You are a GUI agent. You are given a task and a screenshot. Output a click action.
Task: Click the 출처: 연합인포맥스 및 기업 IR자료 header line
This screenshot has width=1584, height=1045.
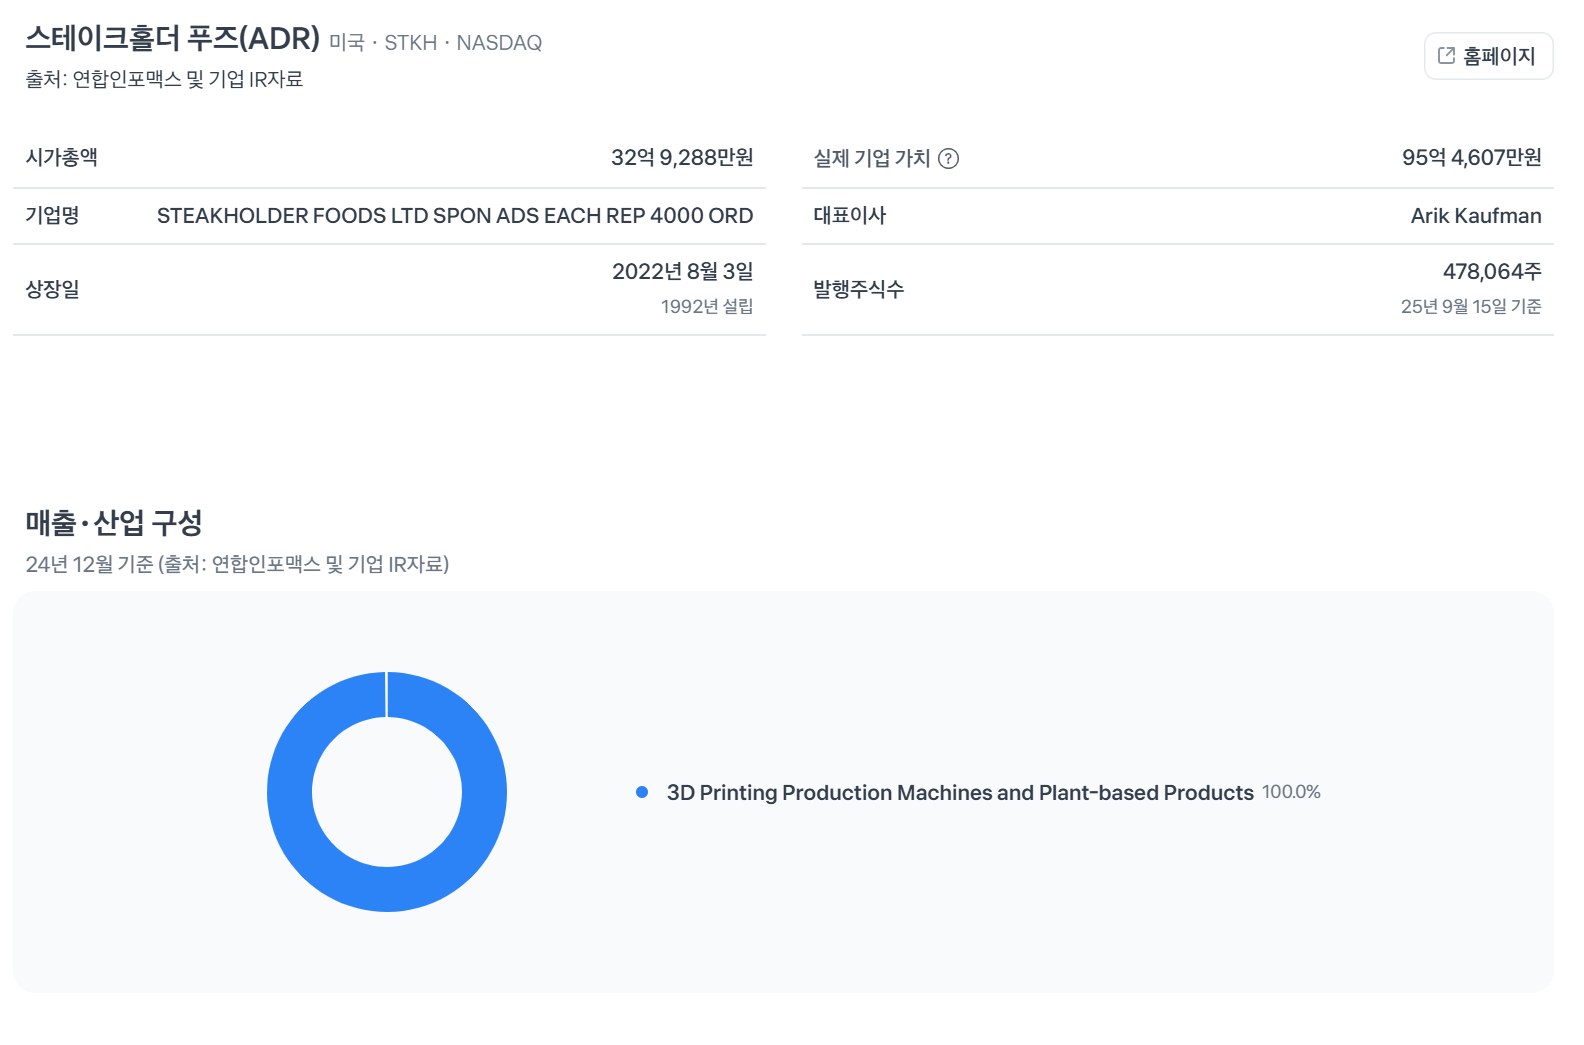[x=164, y=79]
